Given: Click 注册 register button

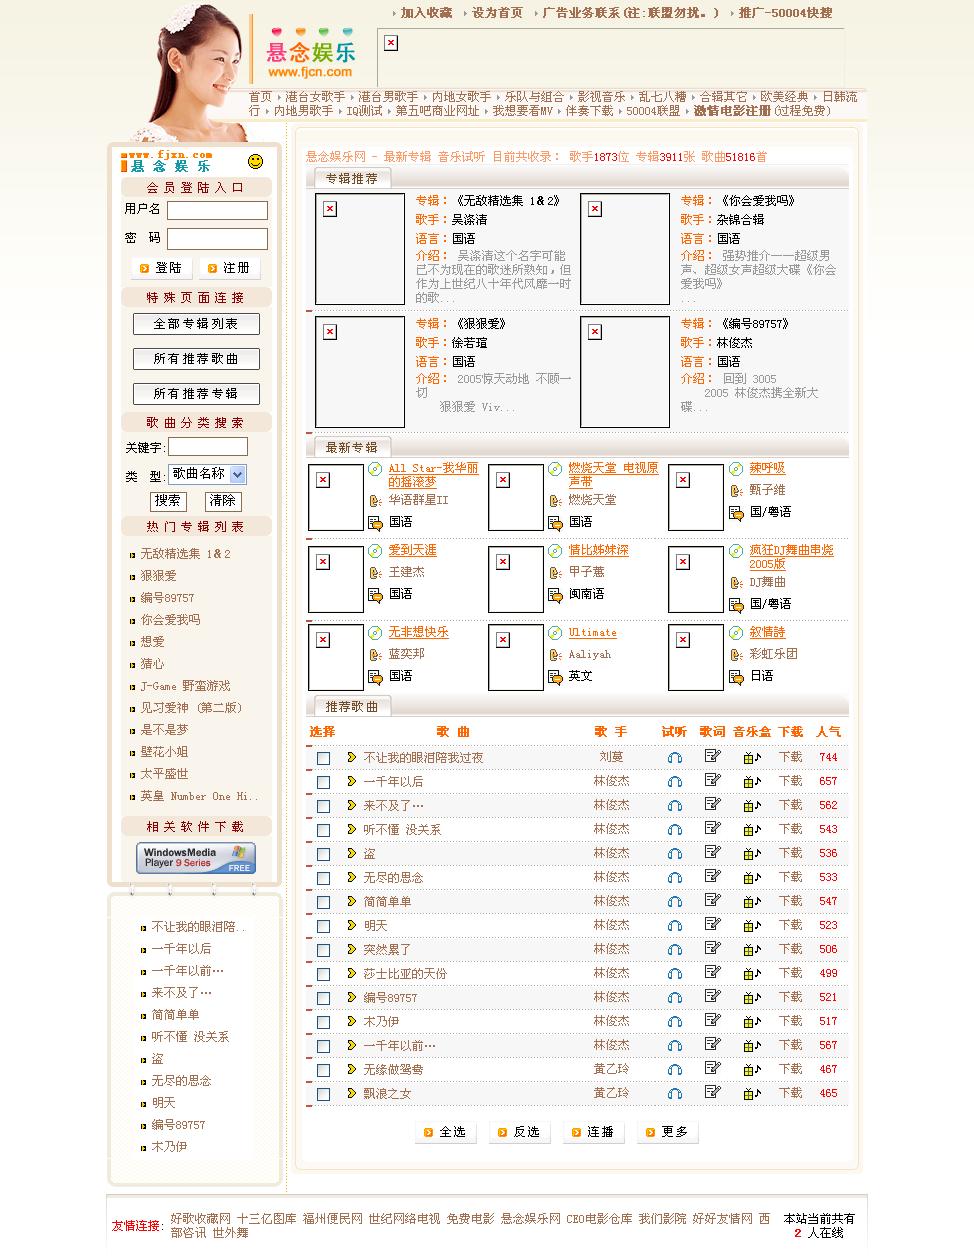Looking at the screenshot, I should click(229, 268).
